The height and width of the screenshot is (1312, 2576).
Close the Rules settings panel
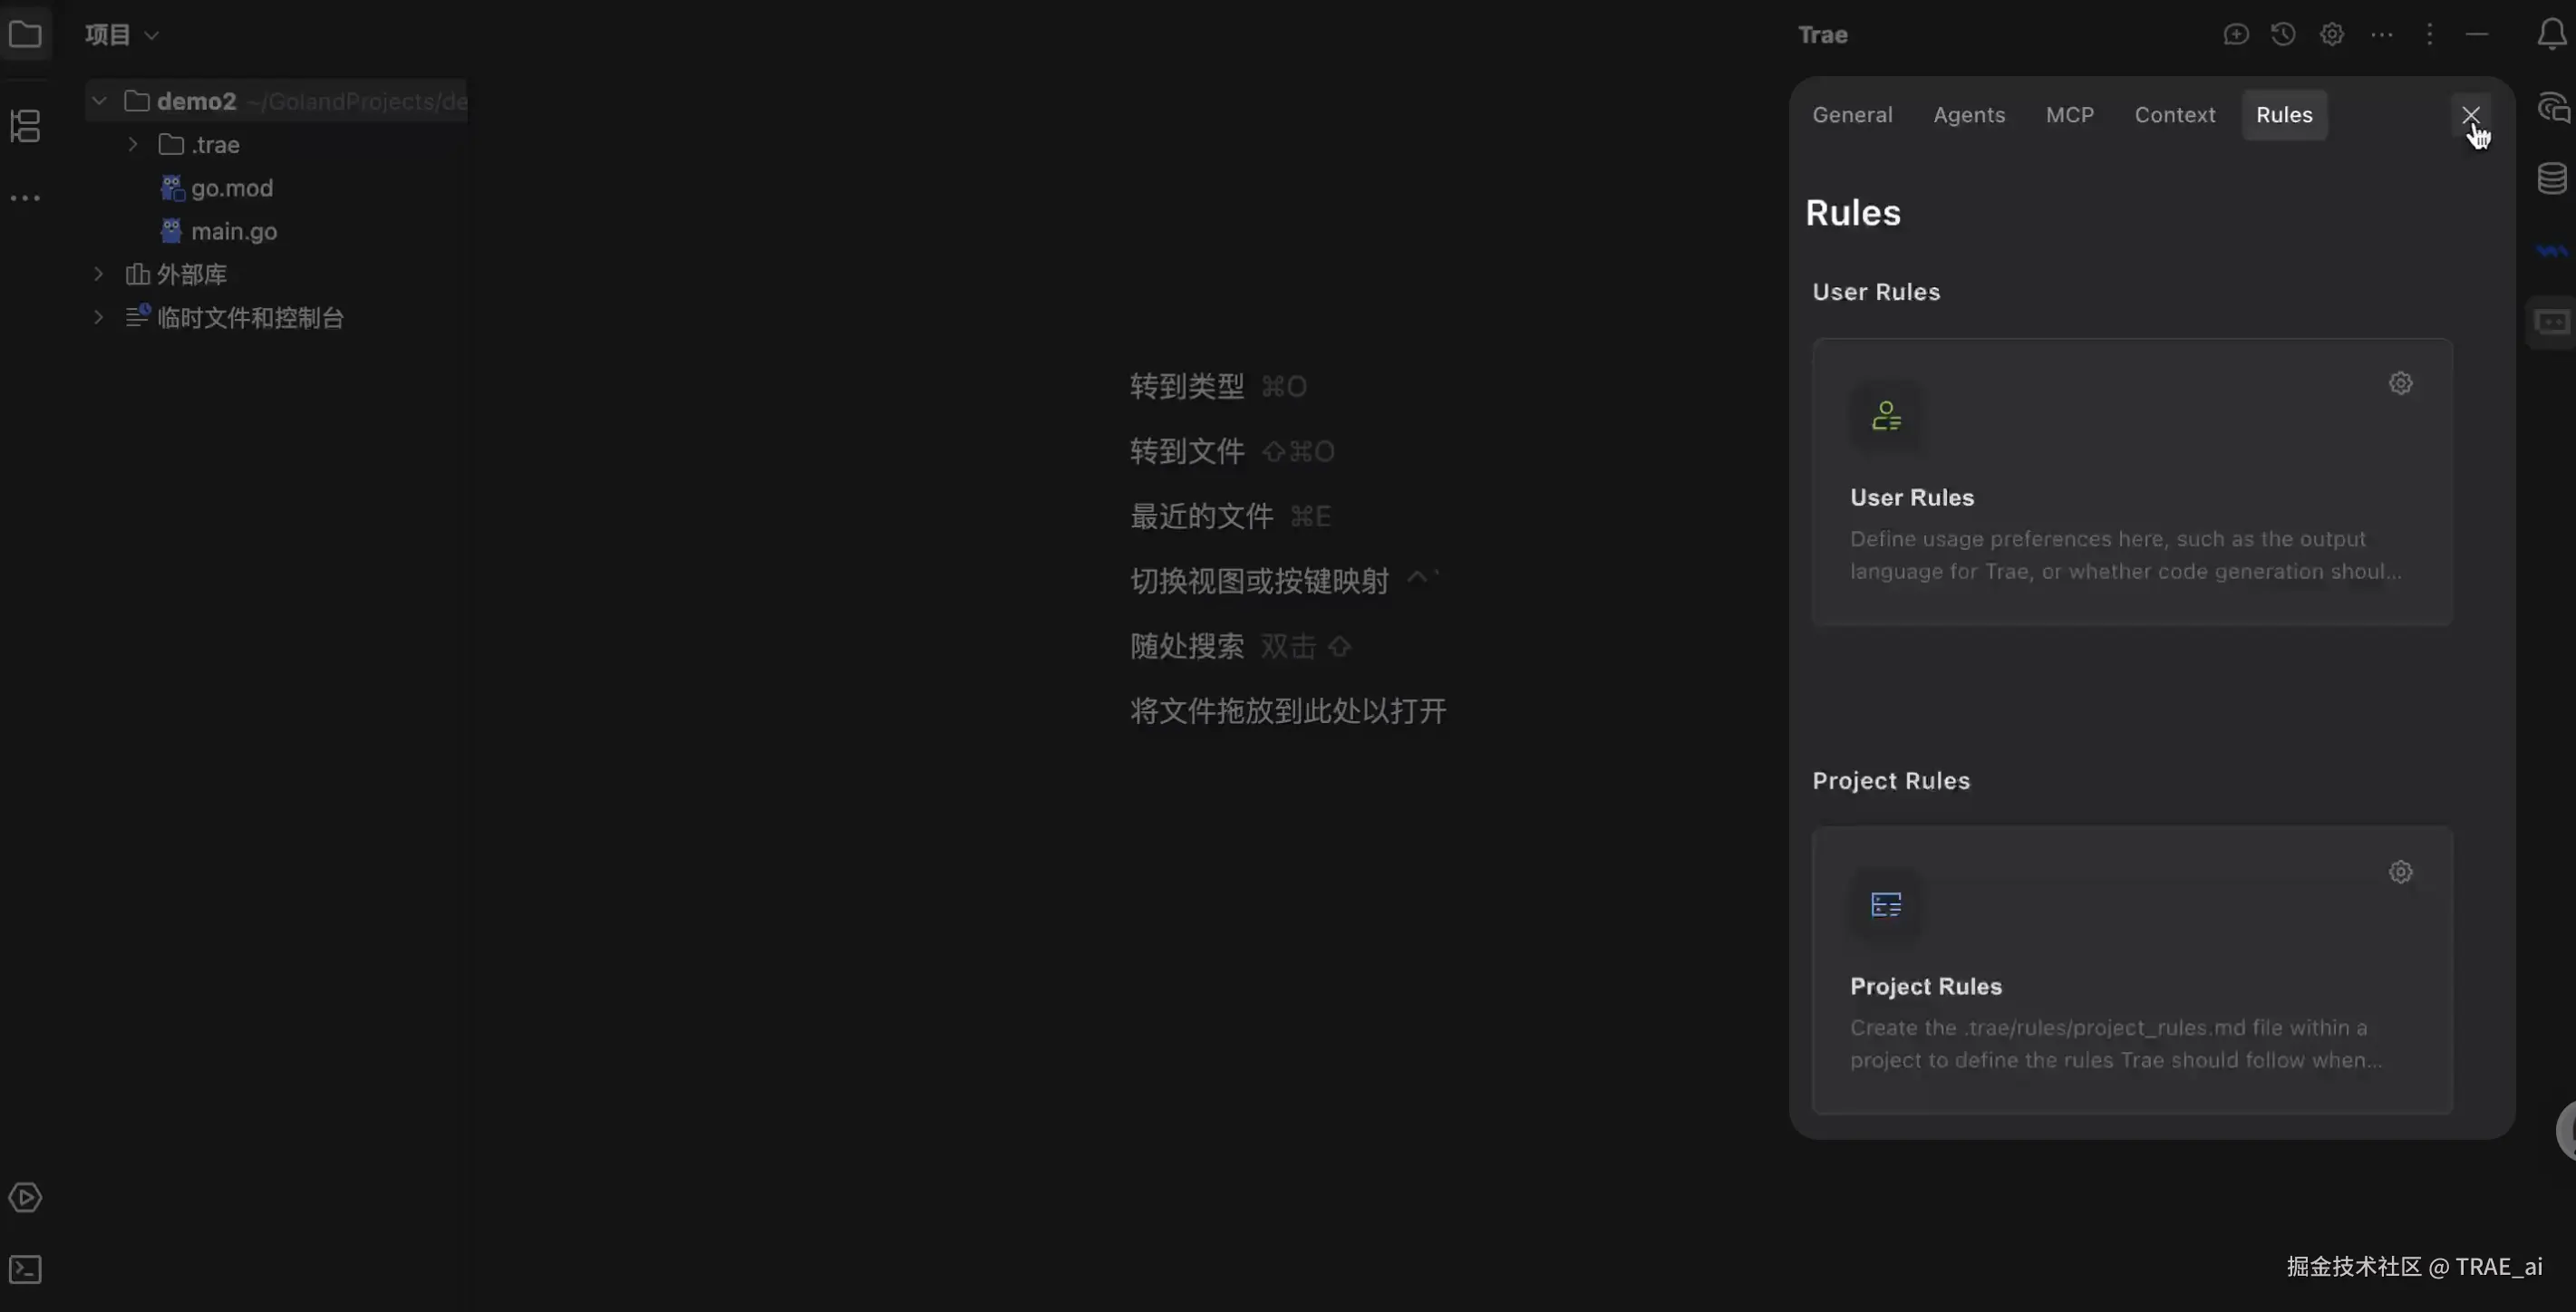click(2470, 115)
